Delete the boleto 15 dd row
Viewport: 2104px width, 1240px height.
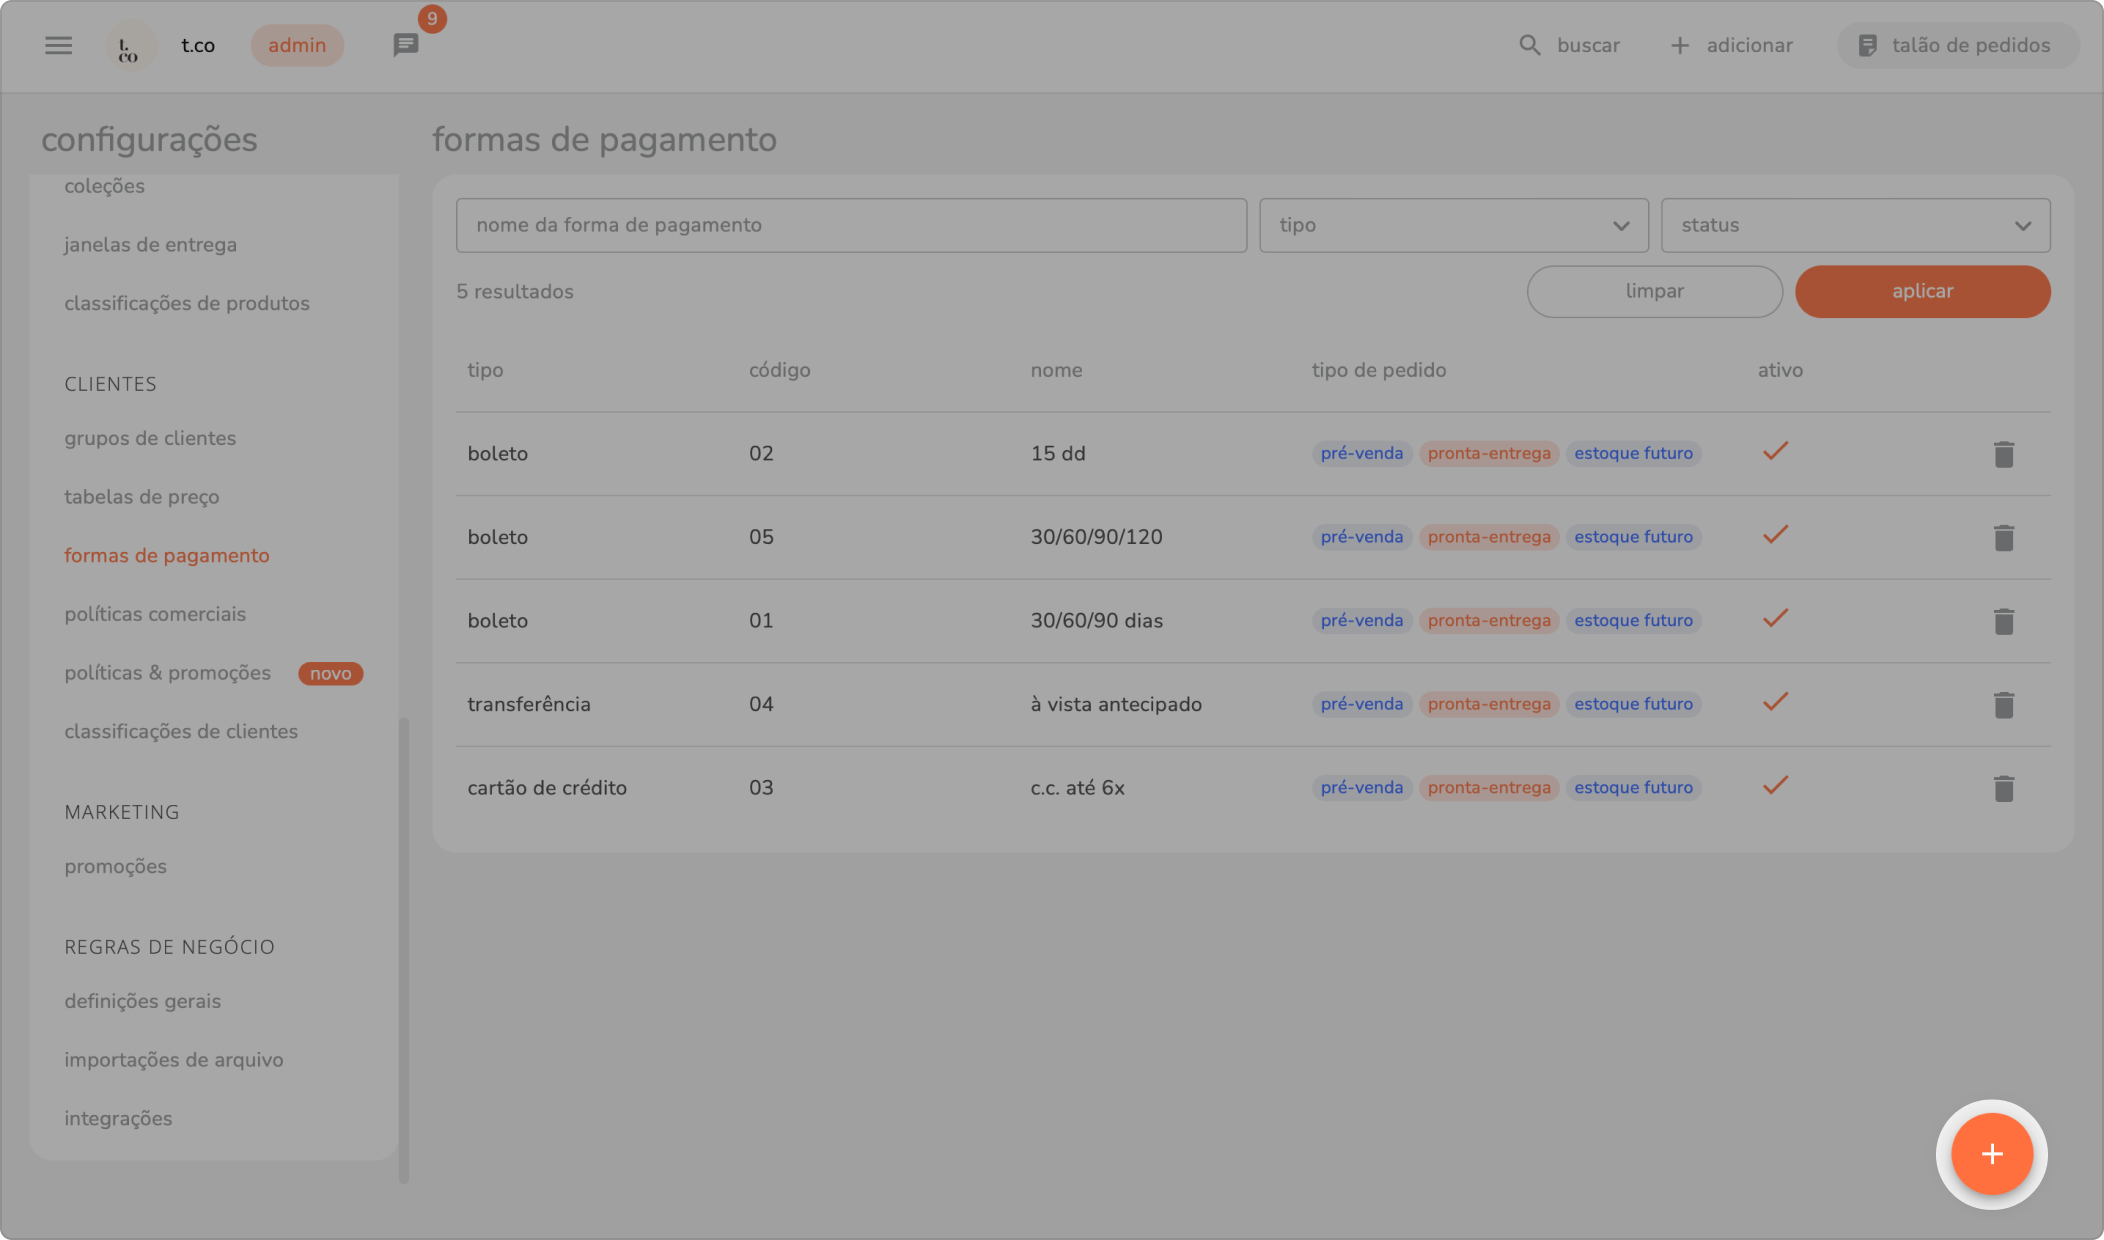pyautogui.click(x=2003, y=454)
